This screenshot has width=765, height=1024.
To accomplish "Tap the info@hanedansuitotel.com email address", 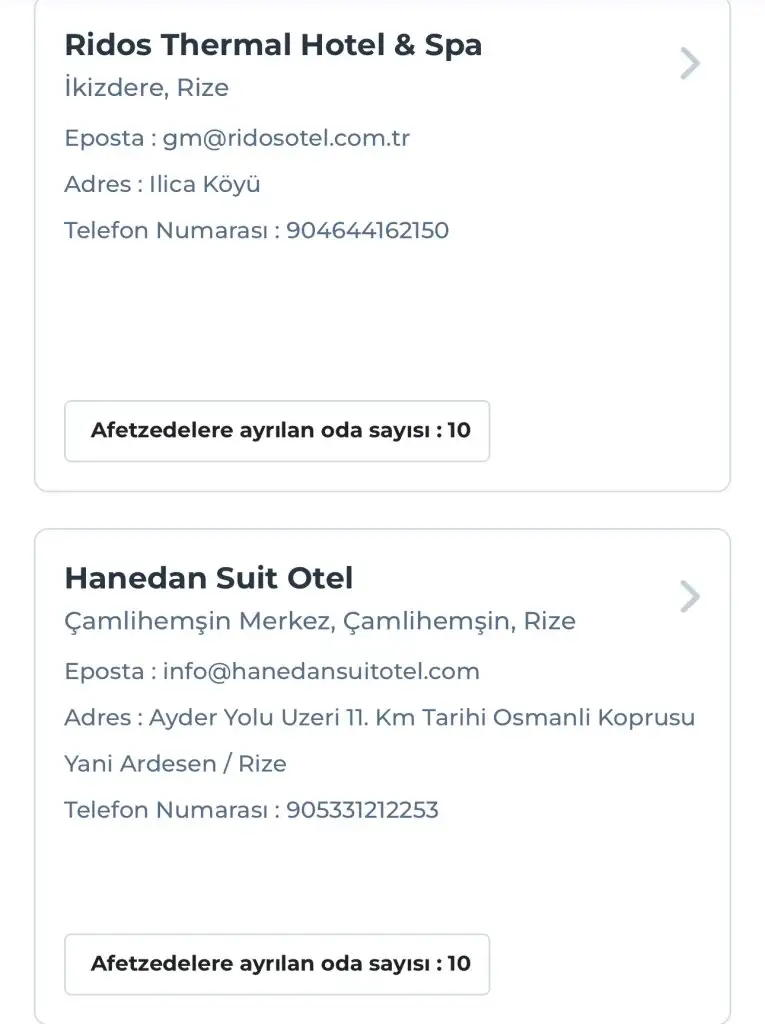I will point(321,671).
